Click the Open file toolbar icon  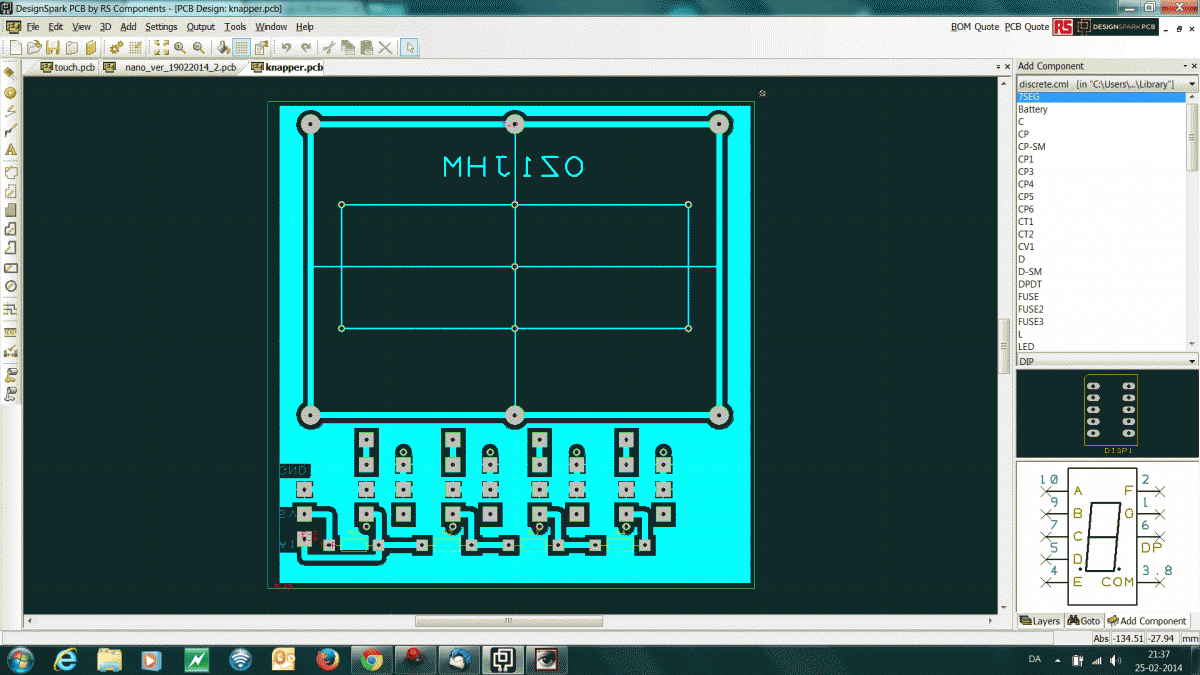[34, 47]
